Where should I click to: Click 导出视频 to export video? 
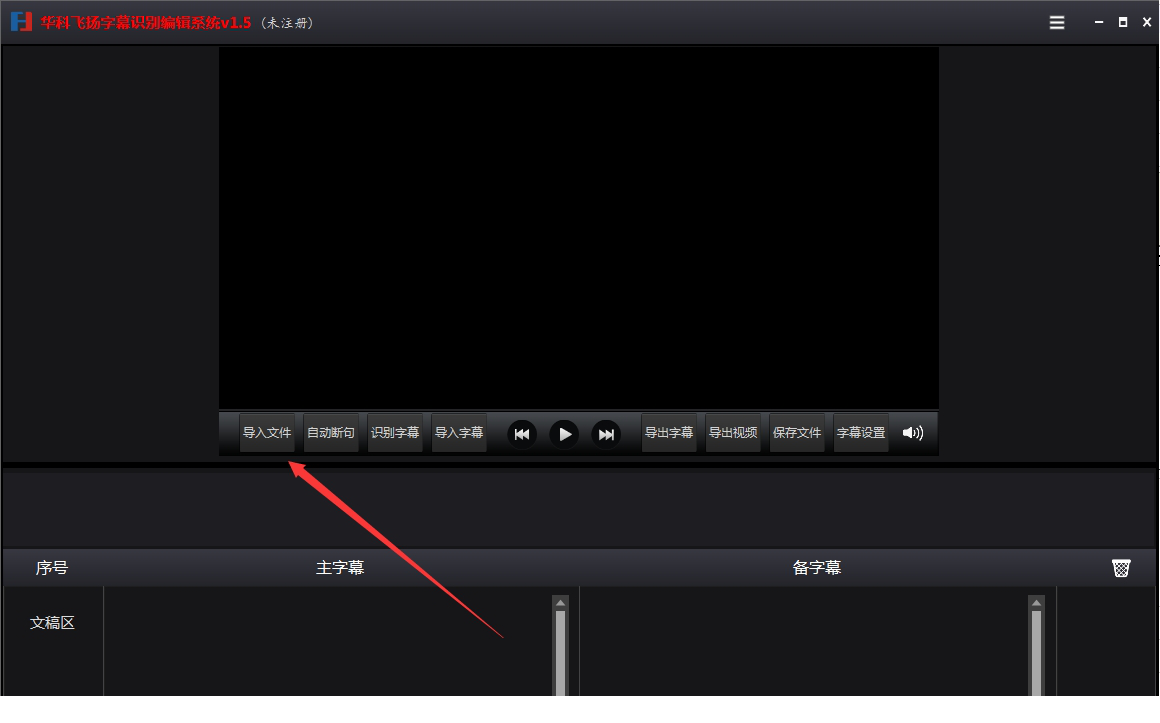(x=733, y=433)
